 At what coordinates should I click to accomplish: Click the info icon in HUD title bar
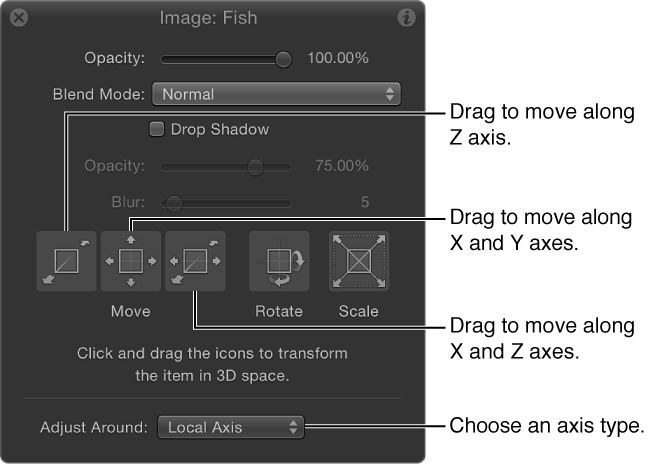pos(406,18)
